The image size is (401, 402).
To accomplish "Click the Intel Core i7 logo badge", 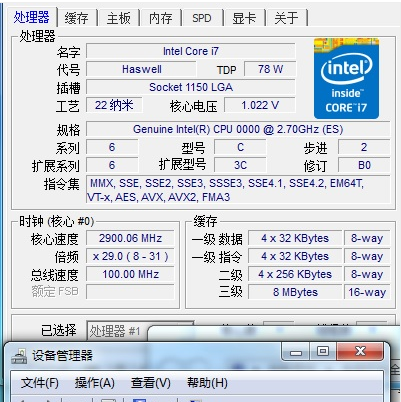I will click(346, 78).
